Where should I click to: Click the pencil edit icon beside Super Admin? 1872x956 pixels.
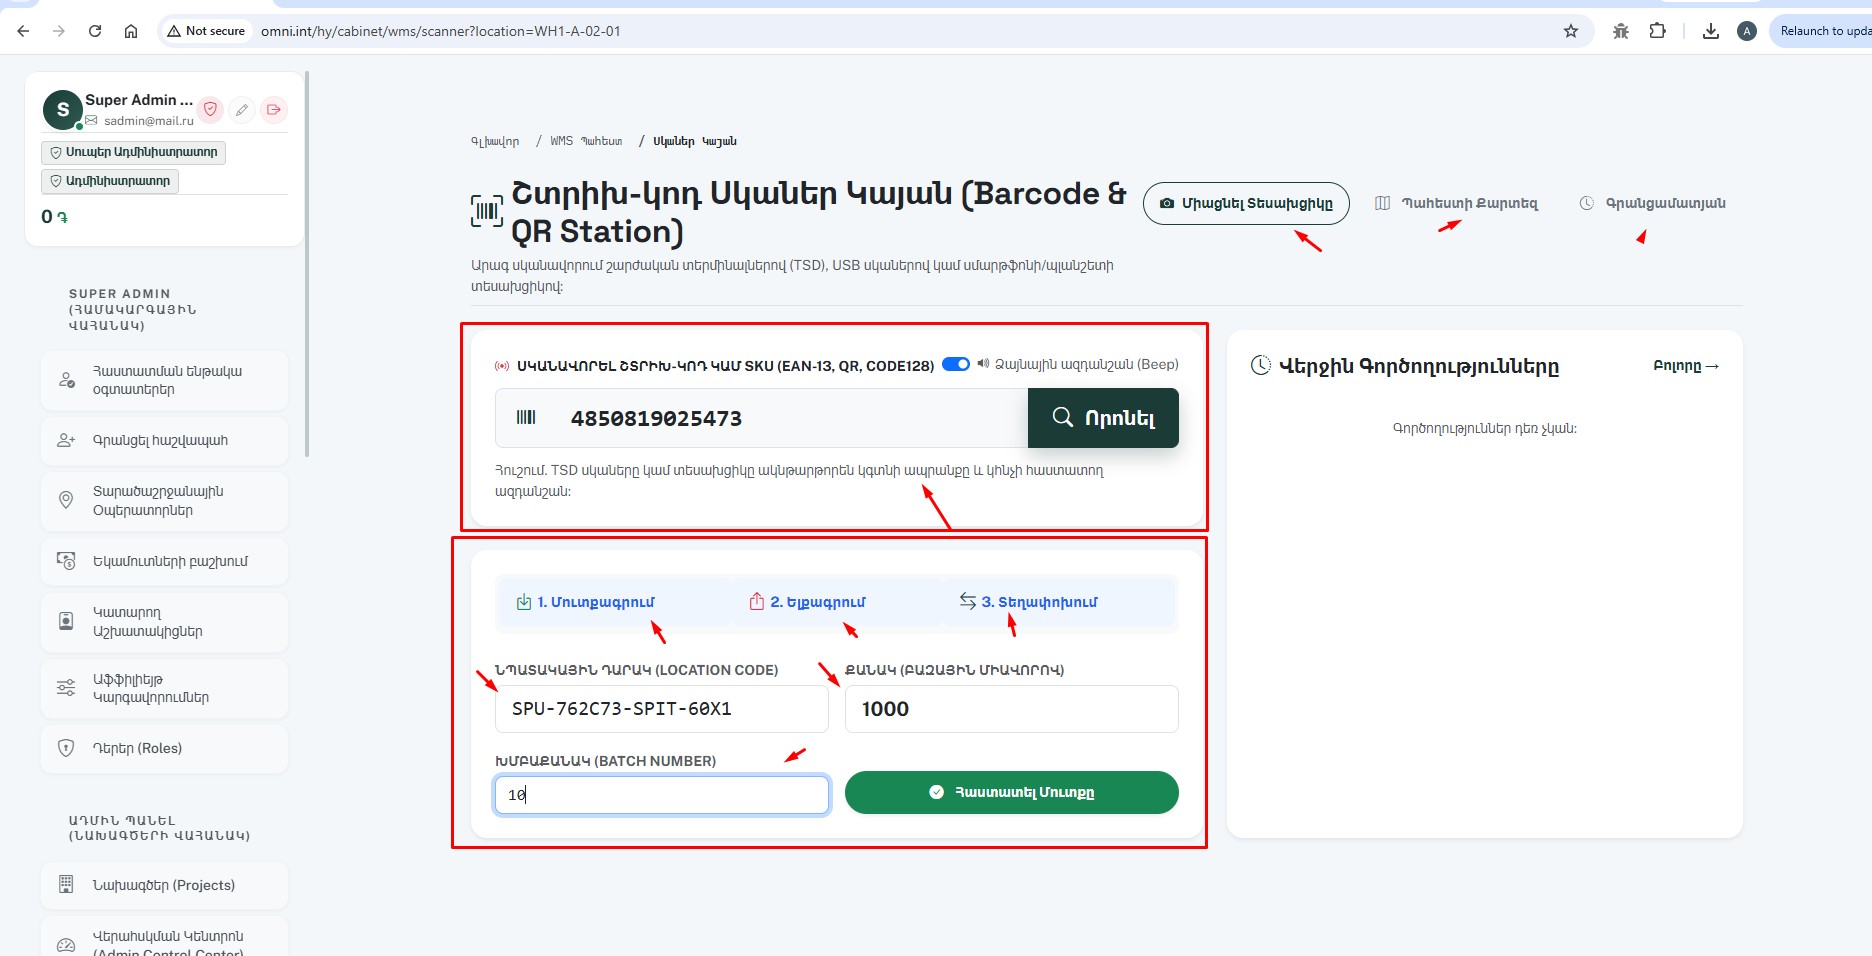coord(242,109)
